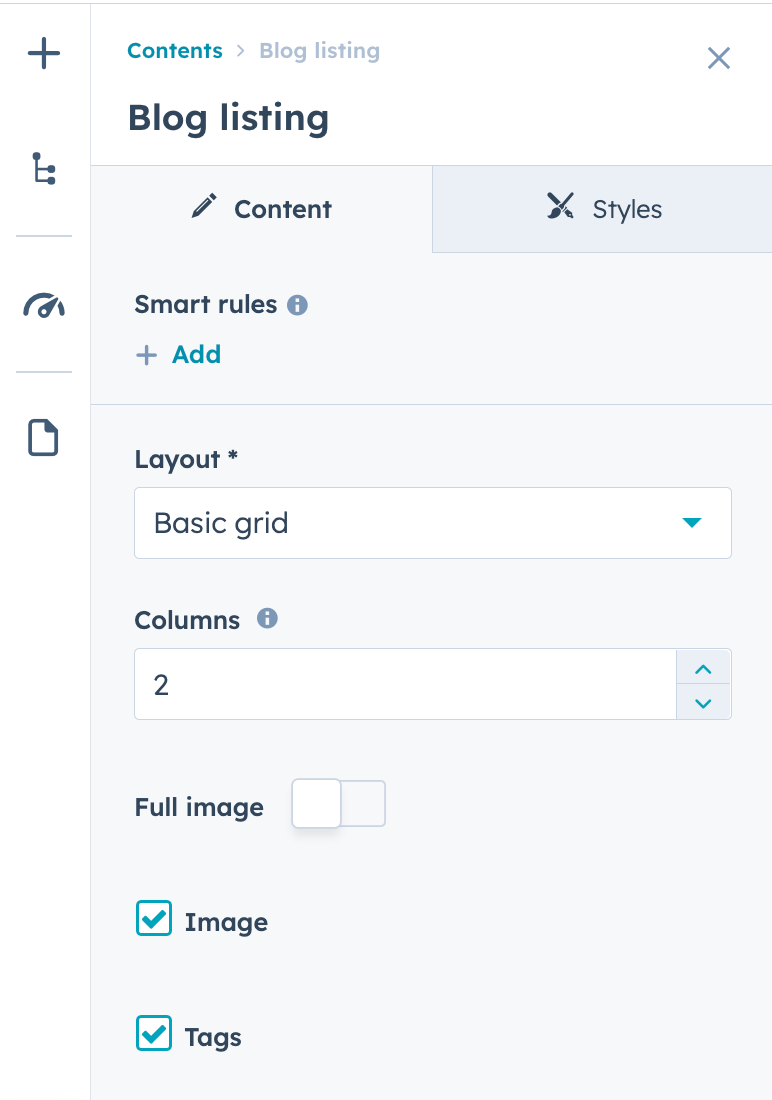Uncheck the Tags checkbox
772x1100 pixels.
[154, 1034]
